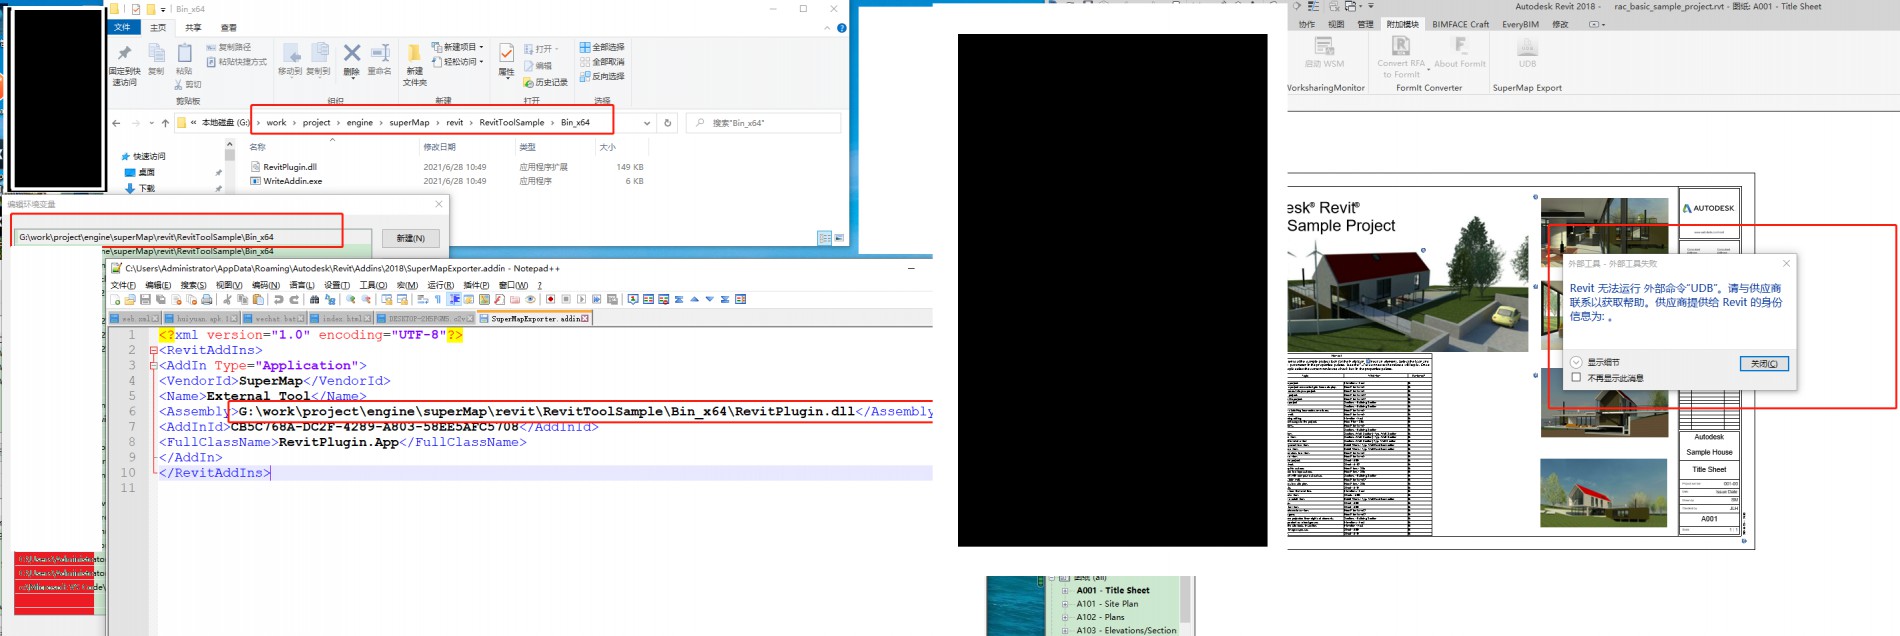1900x636 pixels.
Task: Open Properties (属性) in the Explorer ribbon
Action: 506,59
